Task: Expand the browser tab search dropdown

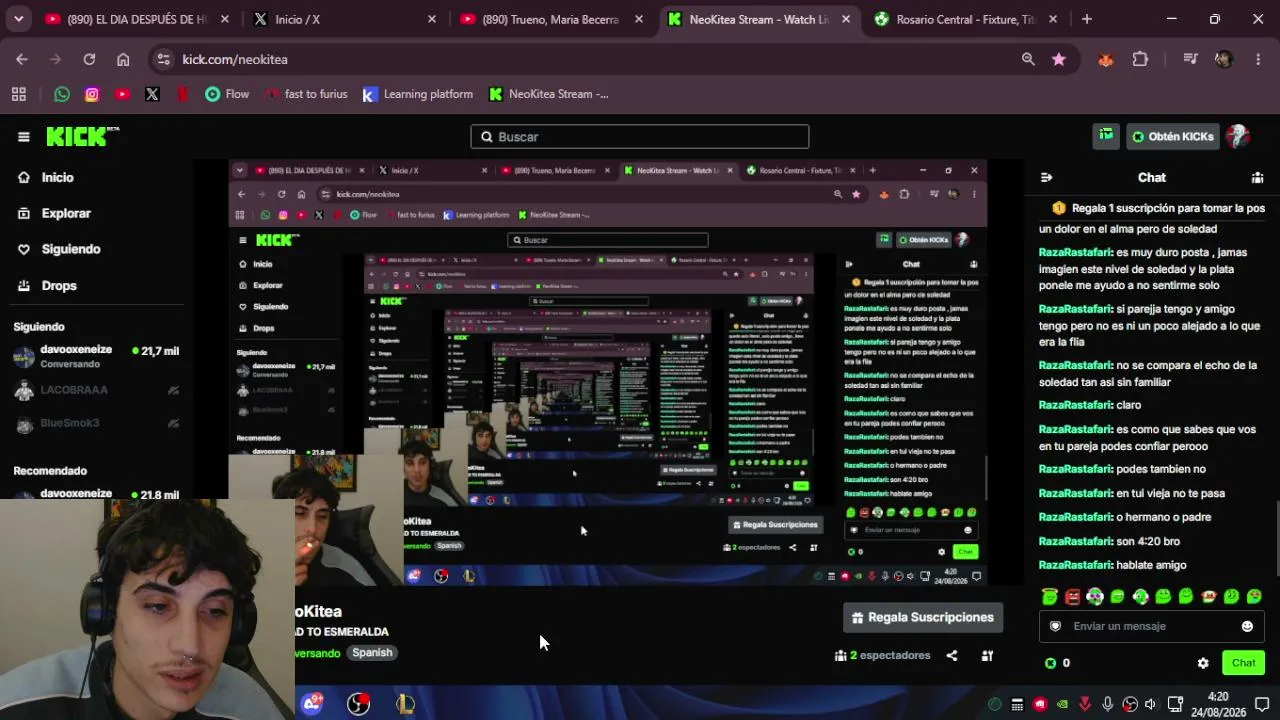Action: pyautogui.click(x=19, y=19)
